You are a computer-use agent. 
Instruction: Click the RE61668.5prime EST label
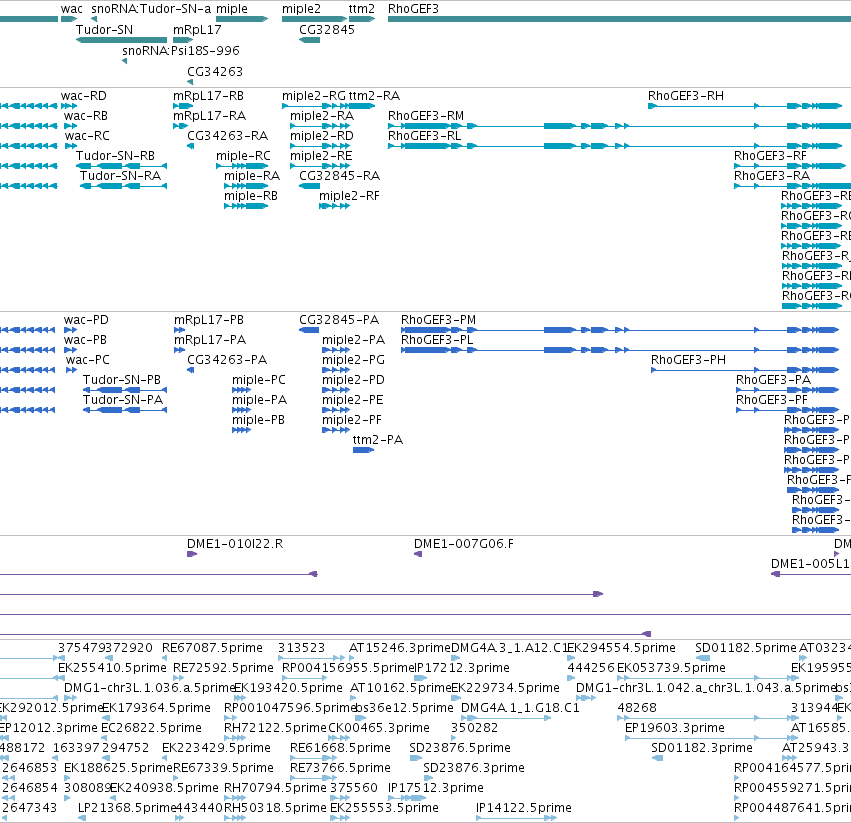pyautogui.click(x=340, y=748)
